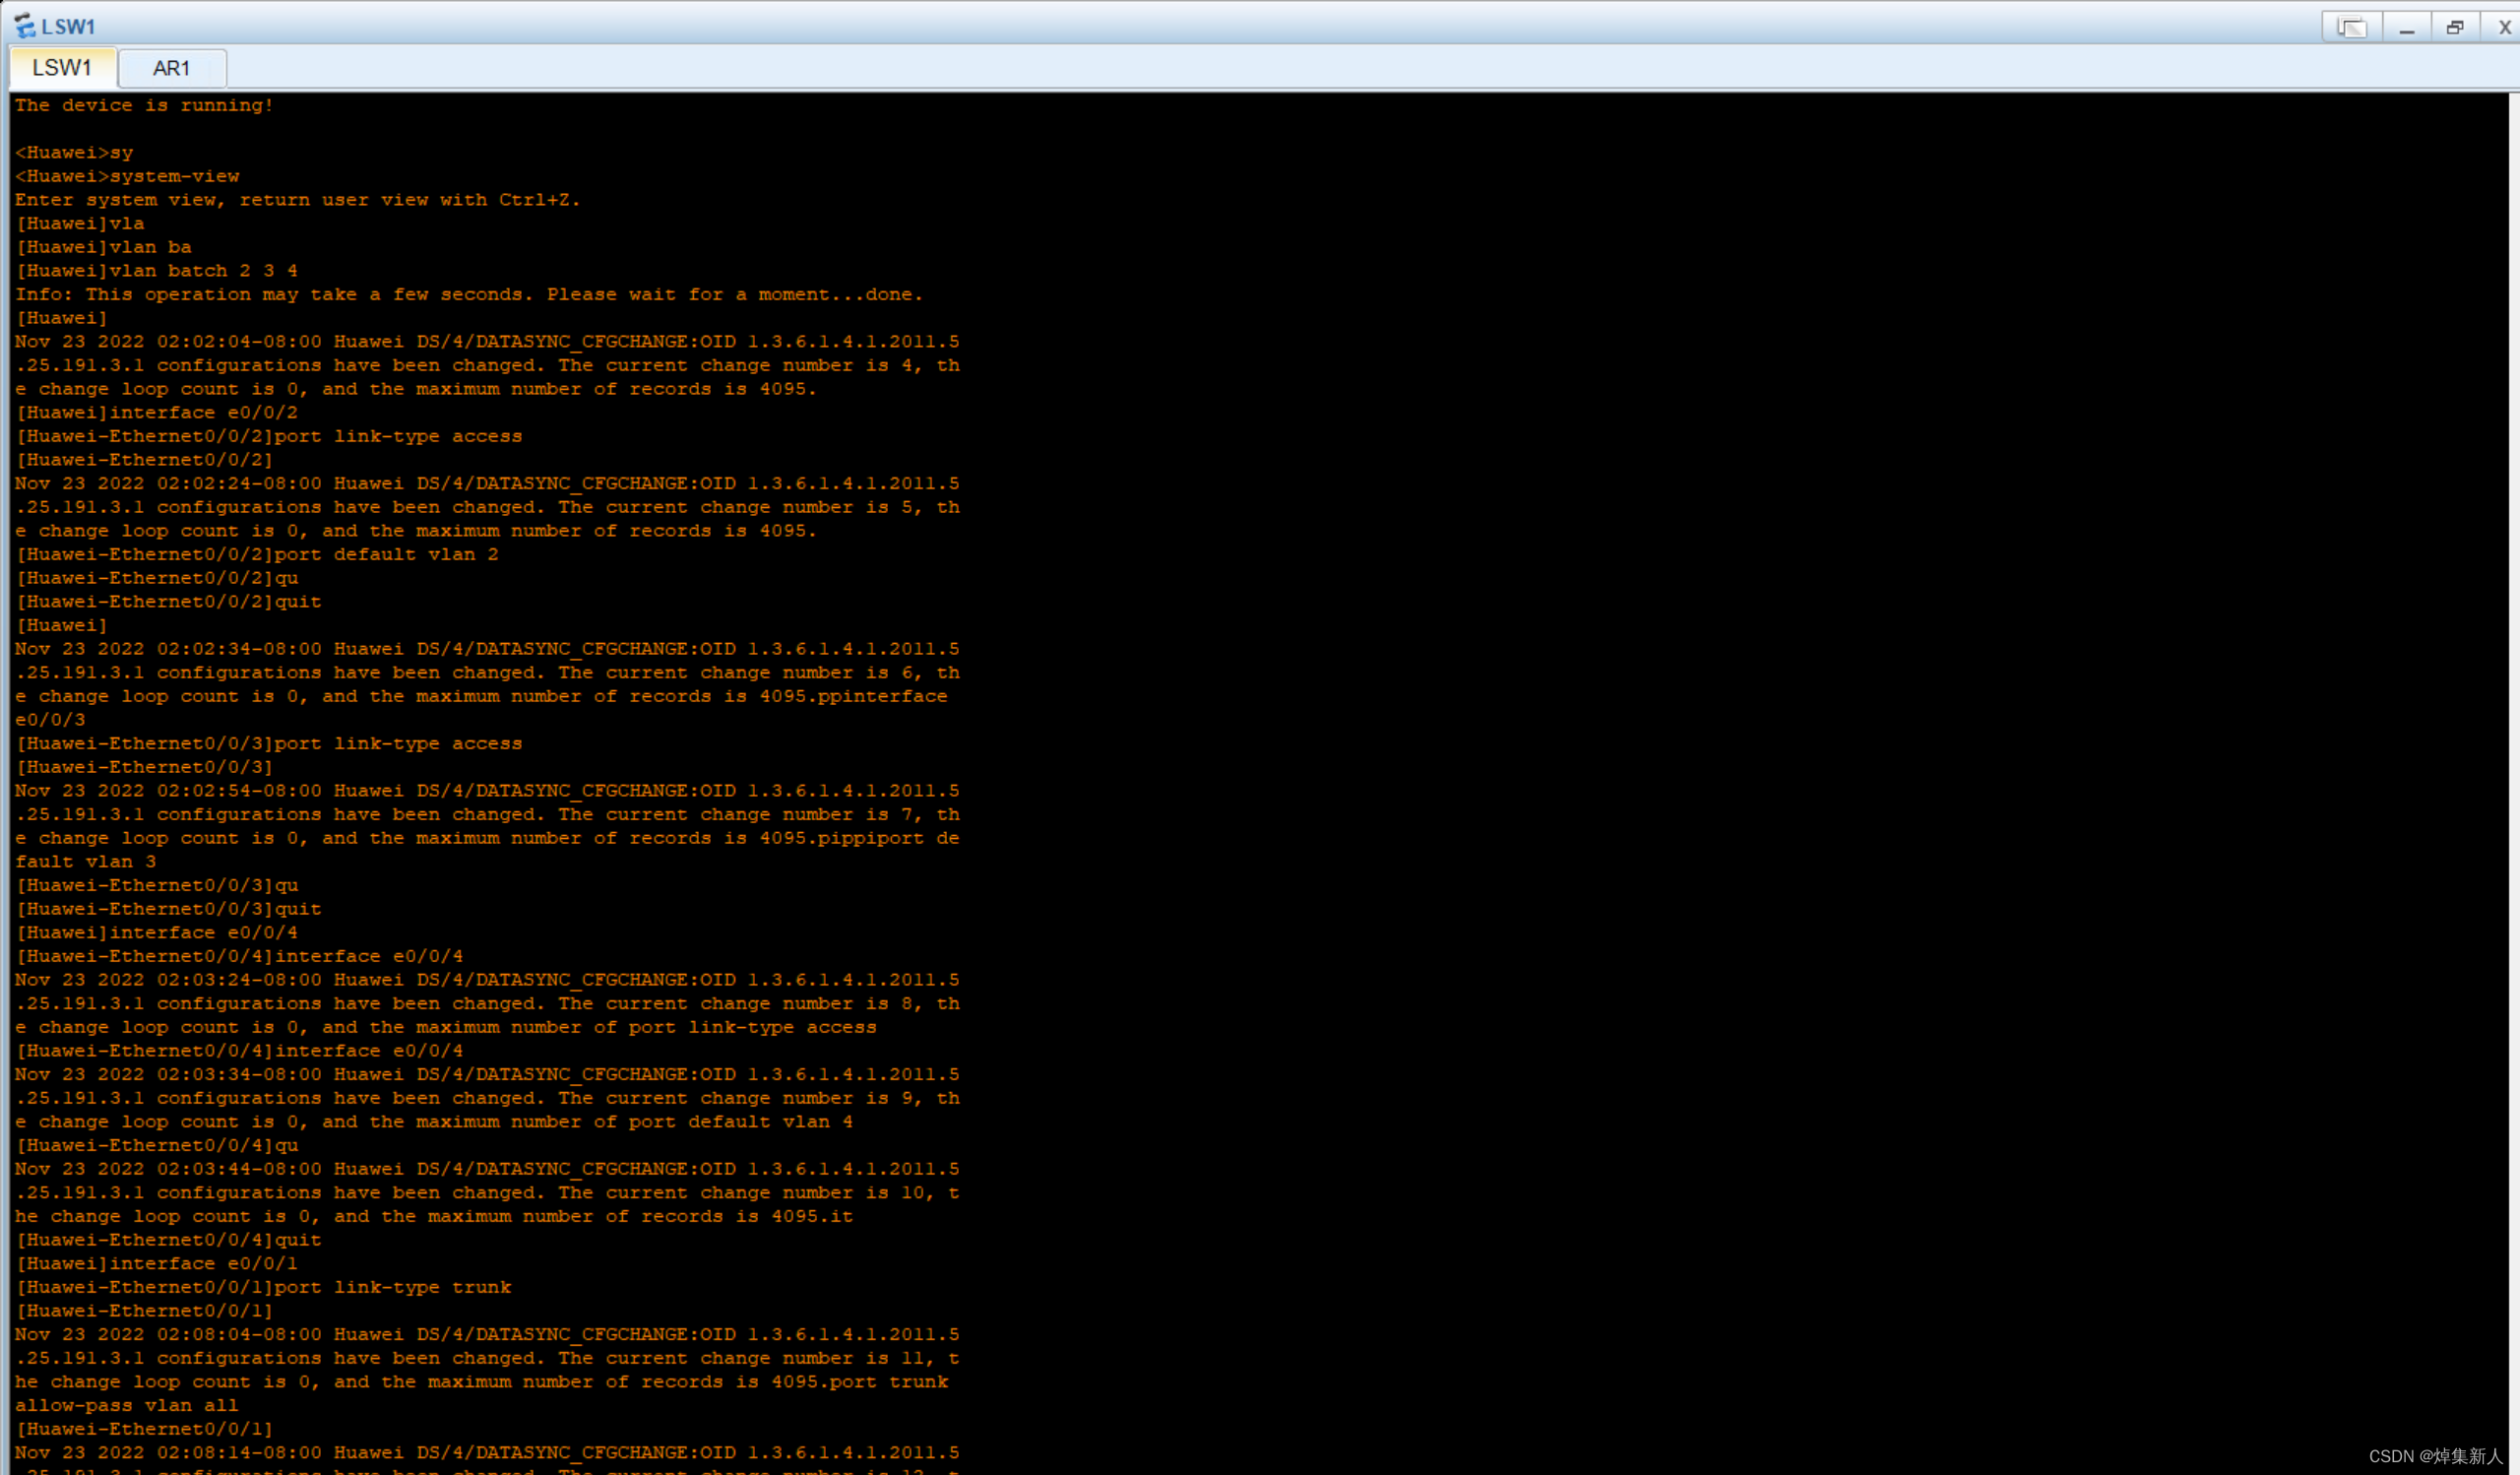This screenshot has height=1475, width=2520.
Task: Switch to the AR1 tab
Action: click(172, 68)
